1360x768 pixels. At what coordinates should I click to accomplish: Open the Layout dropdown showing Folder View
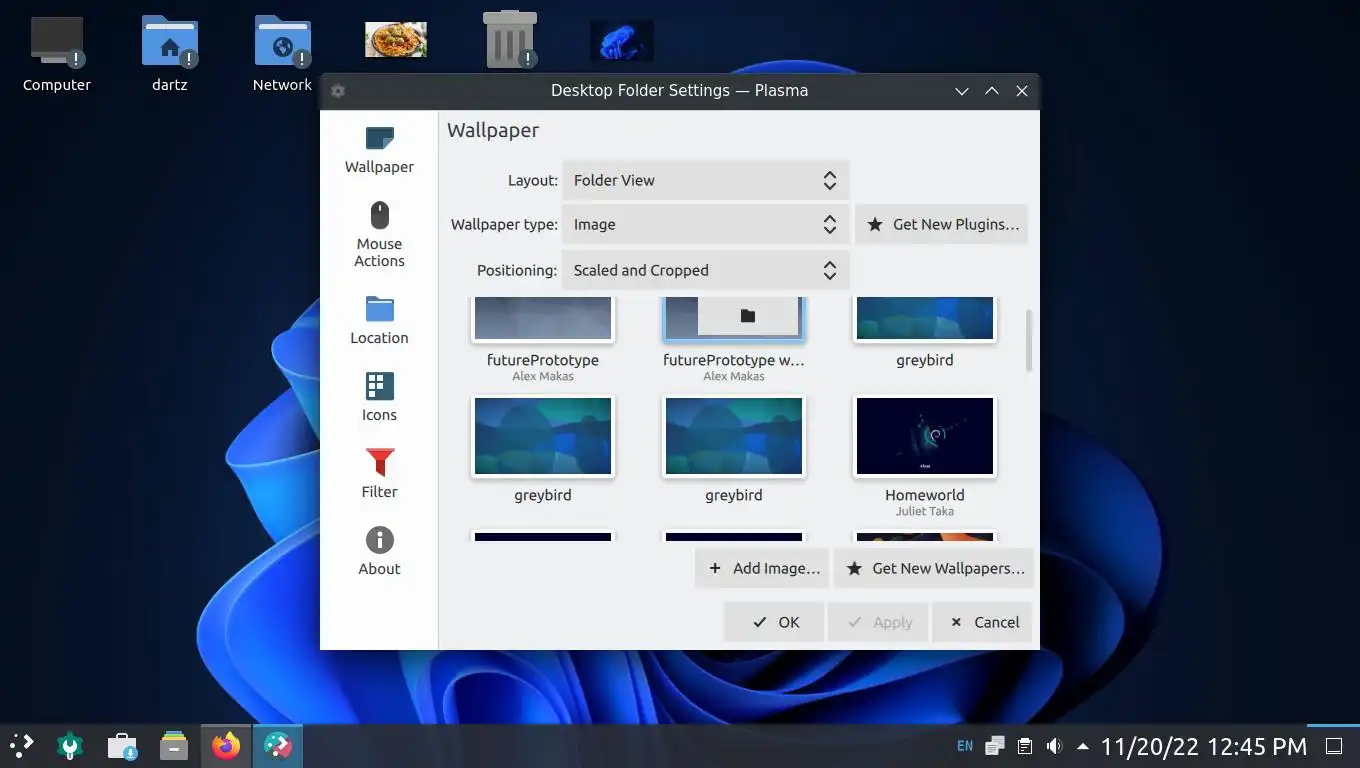click(x=705, y=180)
